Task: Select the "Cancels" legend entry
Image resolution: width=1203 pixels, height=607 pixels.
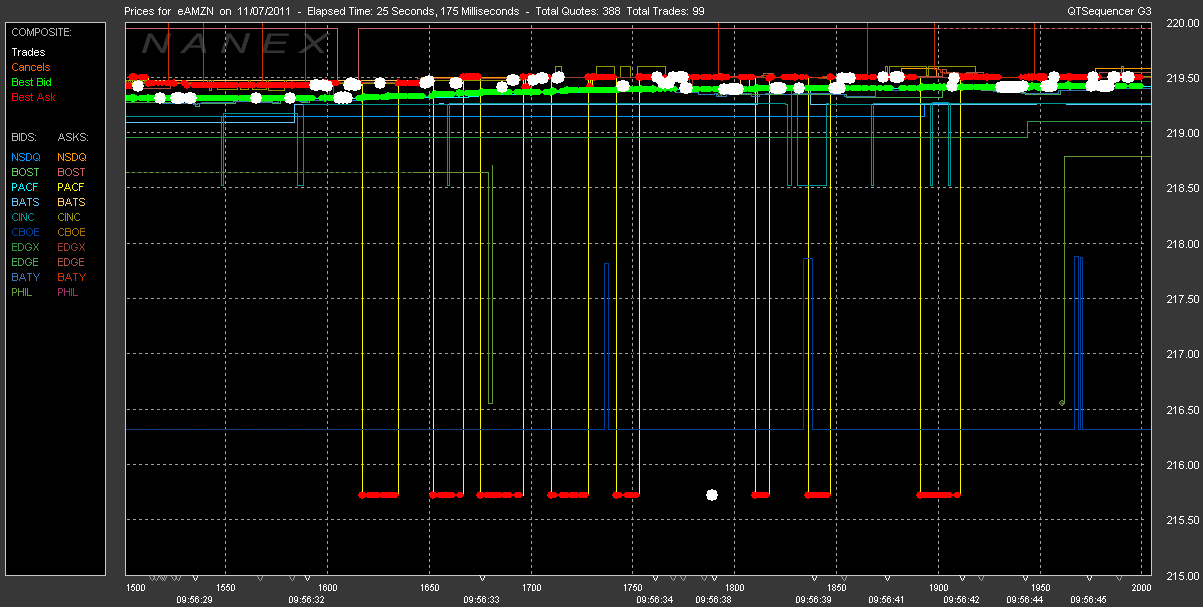Action: (31, 67)
